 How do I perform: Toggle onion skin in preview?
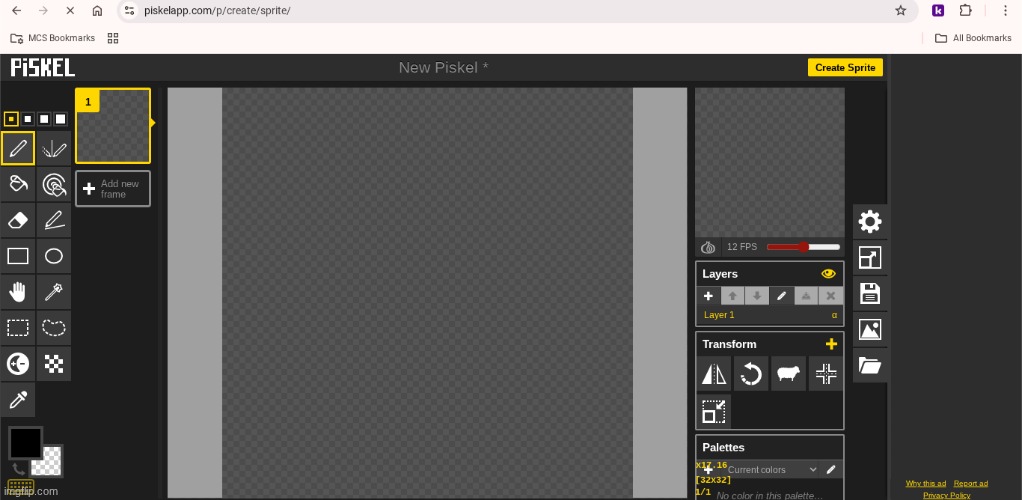click(708, 247)
